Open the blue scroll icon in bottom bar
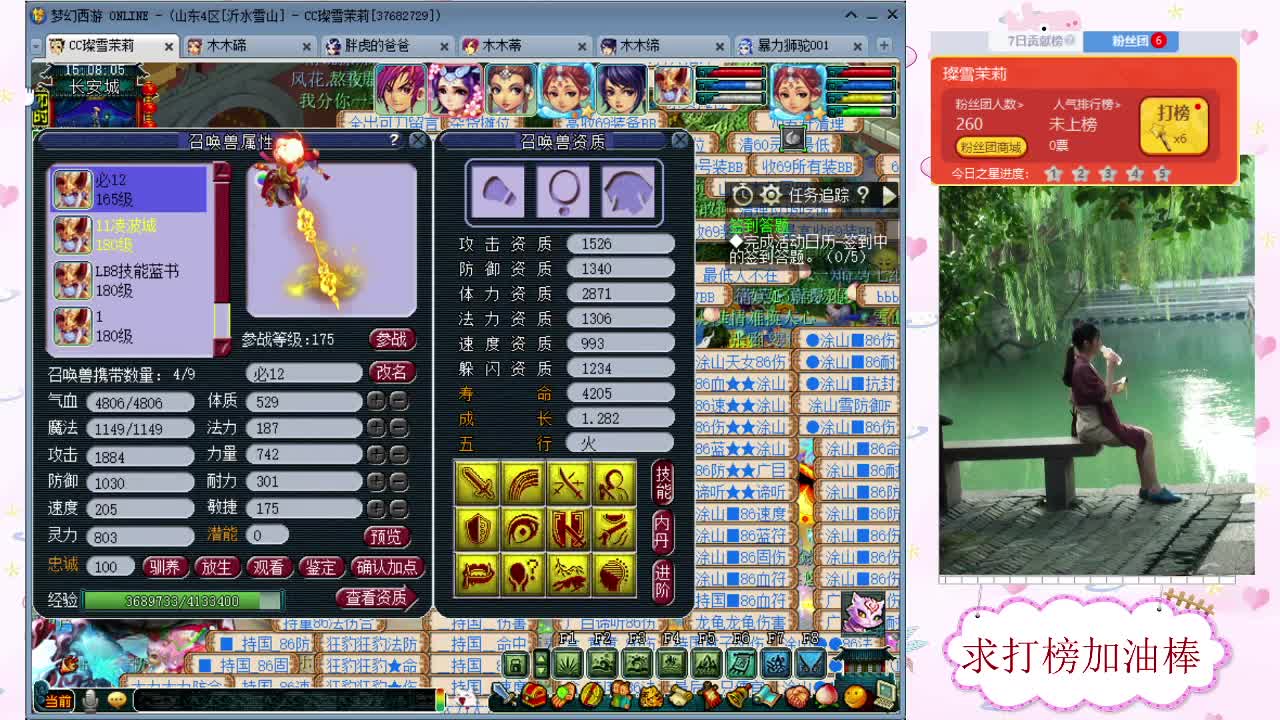 [x=766, y=695]
